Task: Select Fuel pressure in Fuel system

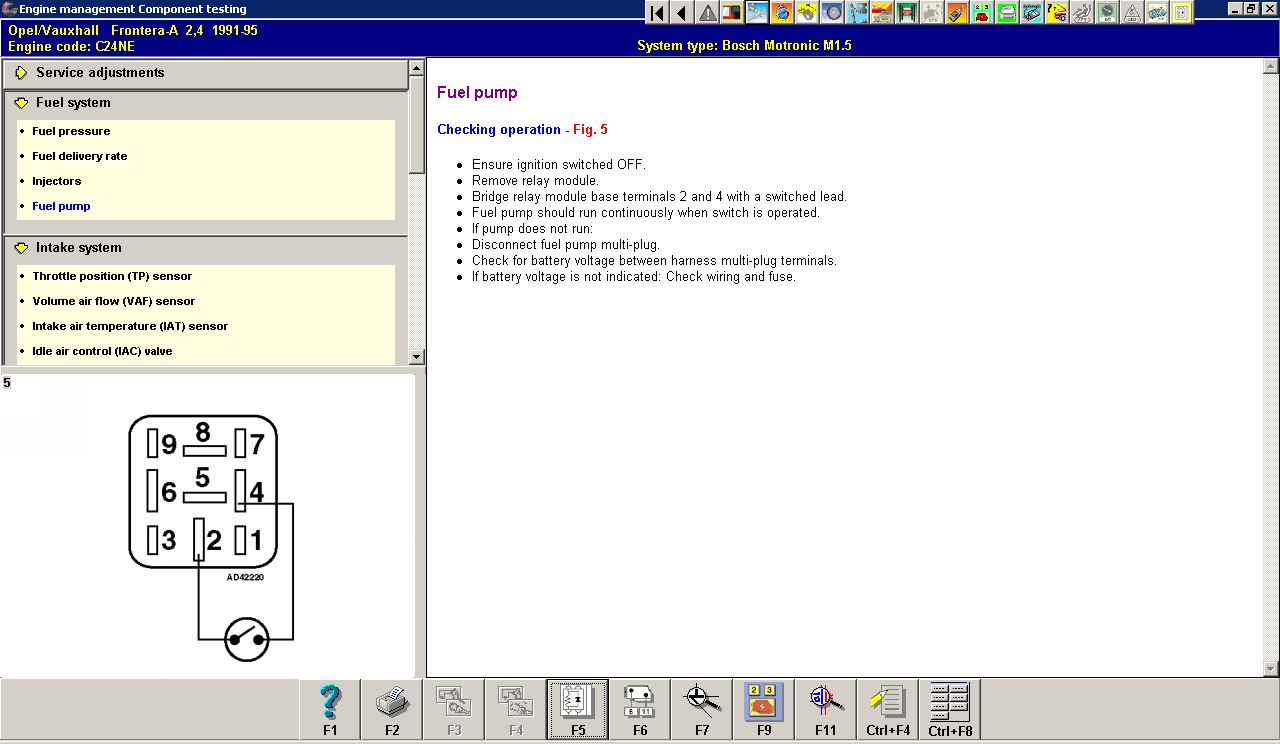Action: [x=71, y=131]
